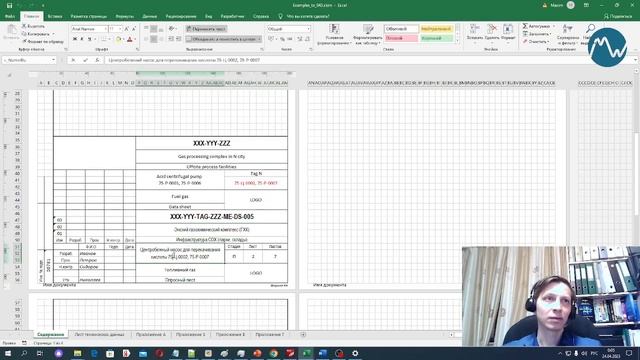Cancel formula bar entry with X
The image size is (640, 360).
73,60
